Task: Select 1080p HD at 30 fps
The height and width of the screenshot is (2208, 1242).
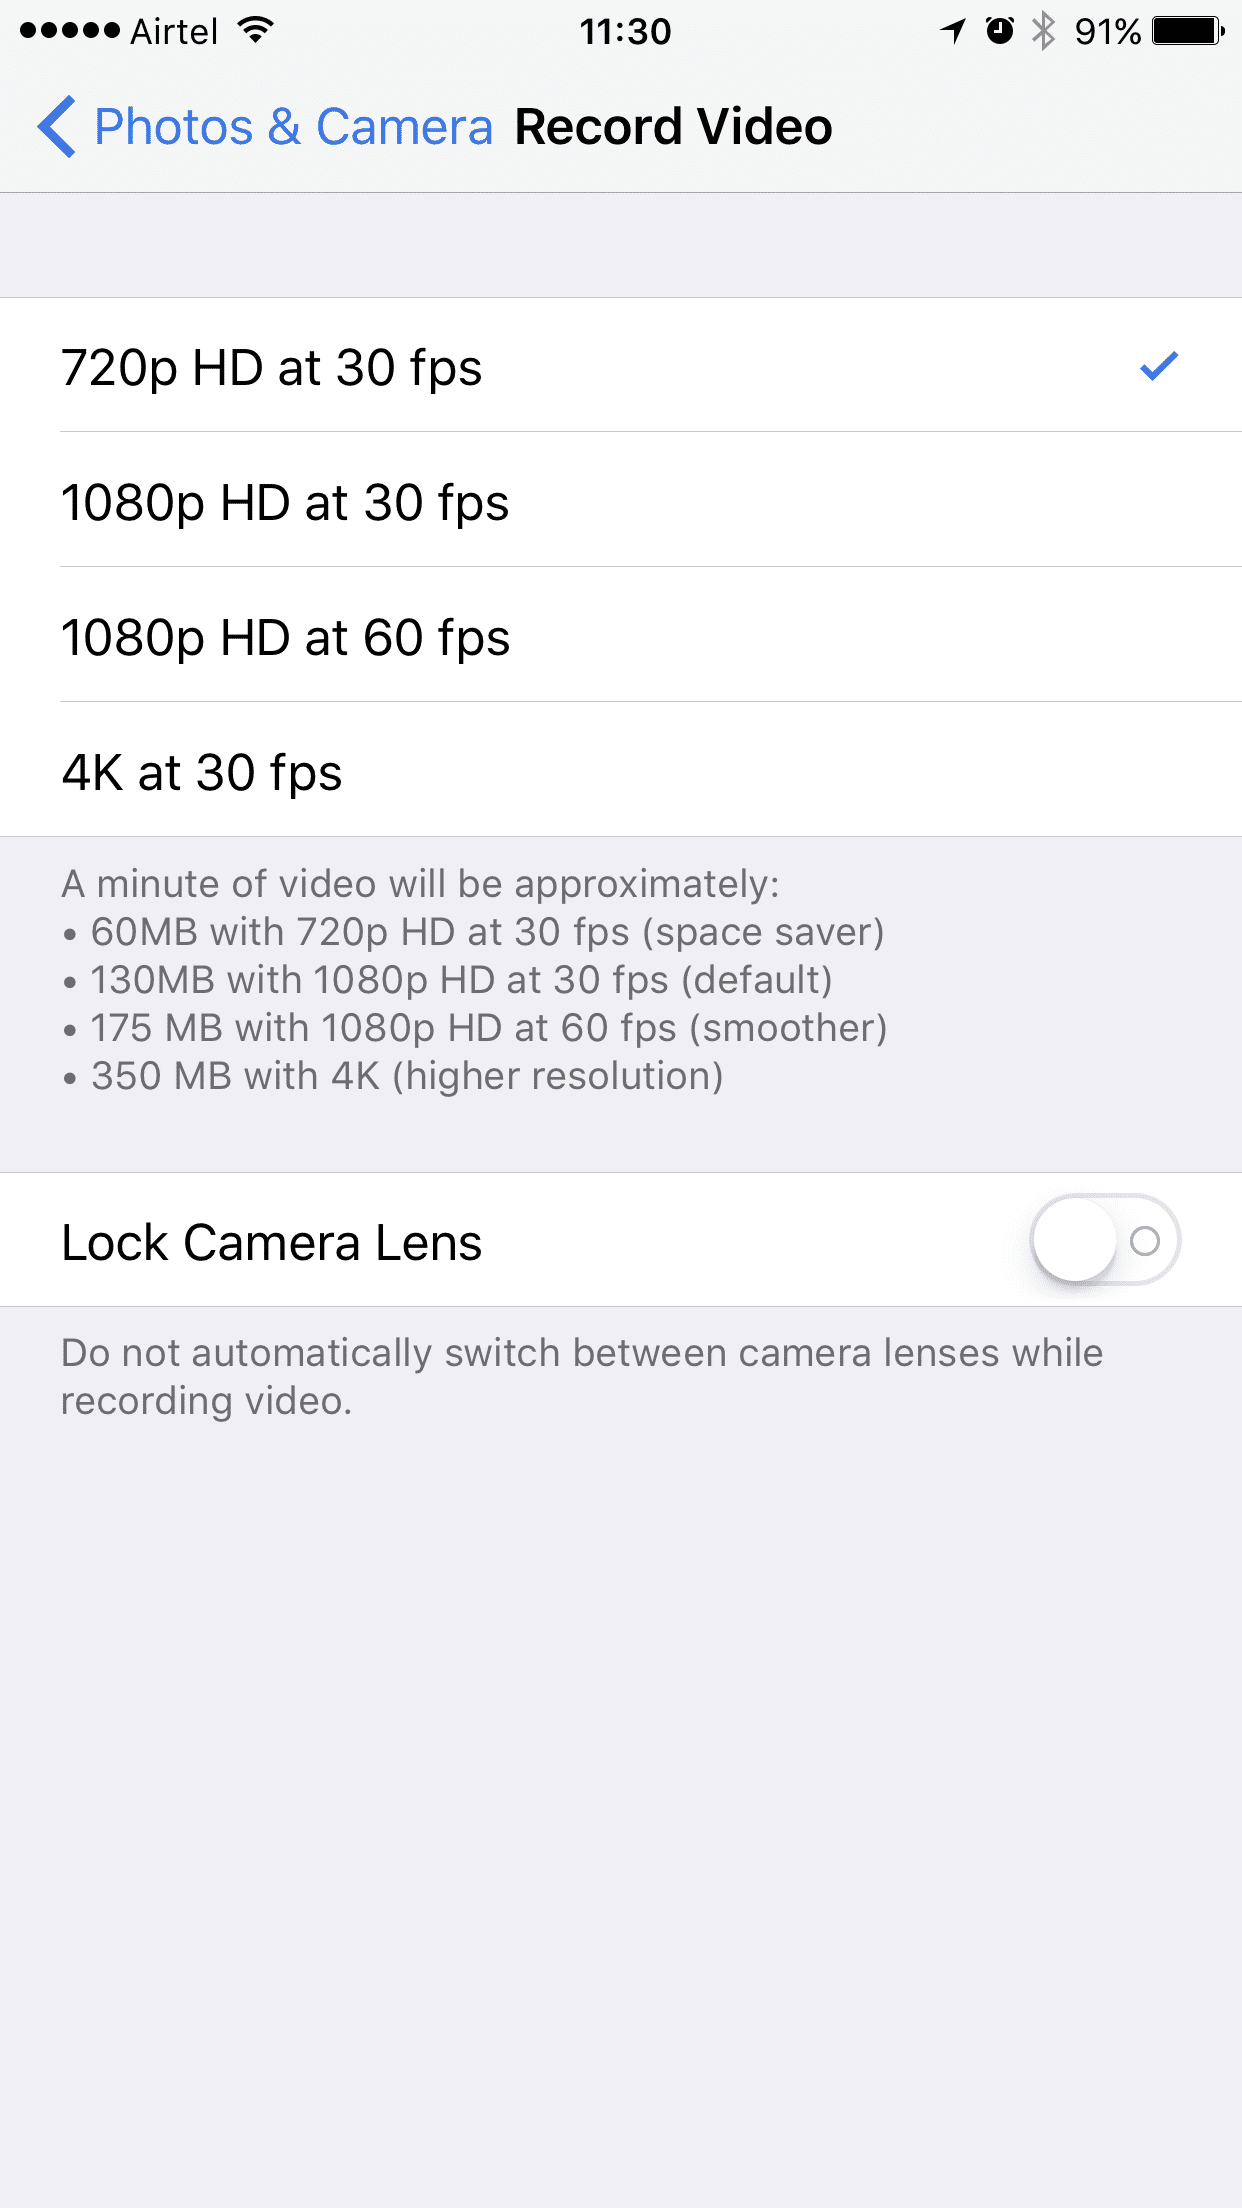Action: pos(621,500)
